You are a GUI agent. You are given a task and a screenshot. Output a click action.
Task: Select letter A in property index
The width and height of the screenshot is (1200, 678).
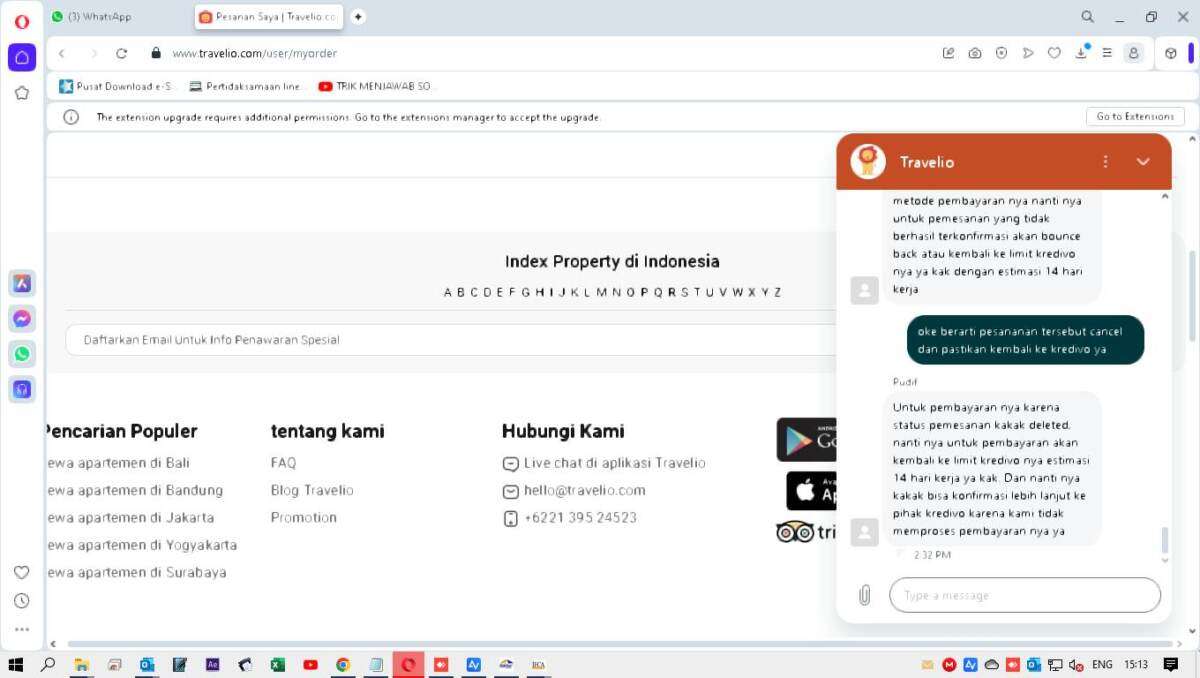(x=448, y=292)
